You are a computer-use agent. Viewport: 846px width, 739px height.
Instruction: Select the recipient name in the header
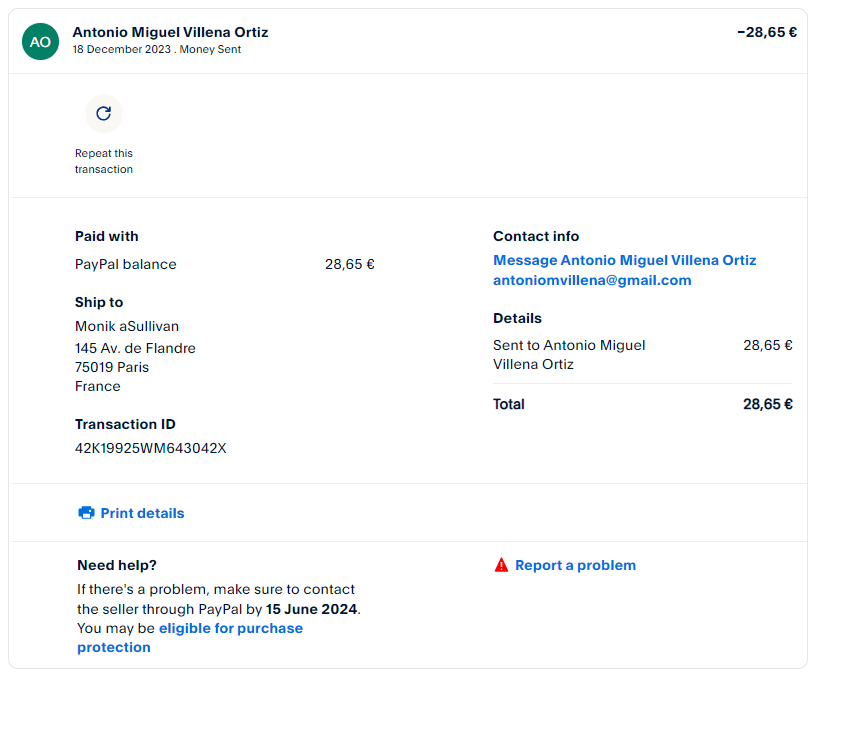(170, 32)
